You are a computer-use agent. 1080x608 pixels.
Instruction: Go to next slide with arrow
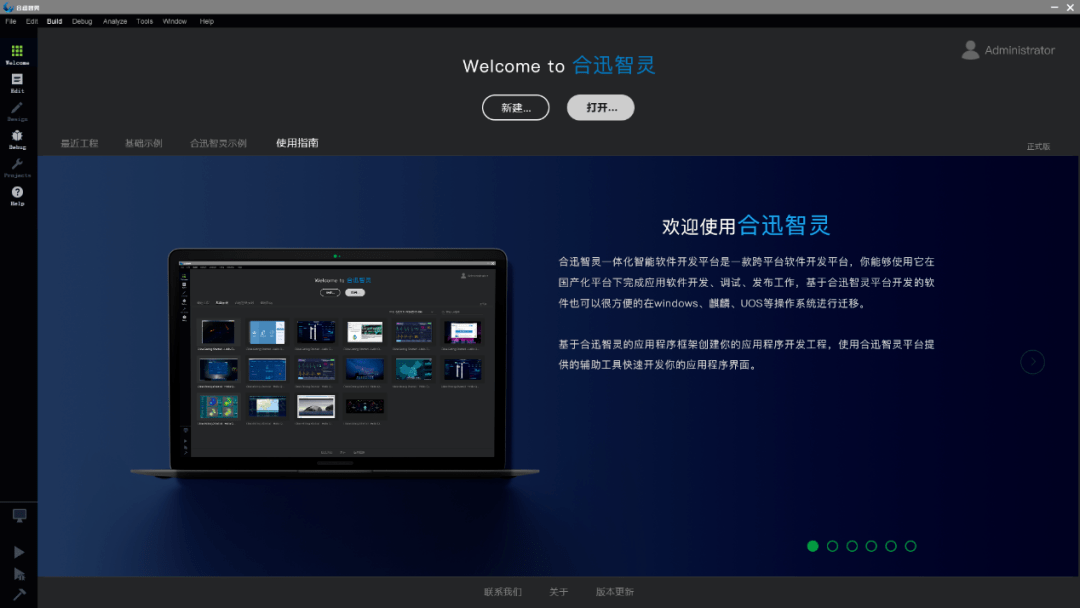(1032, 361)
